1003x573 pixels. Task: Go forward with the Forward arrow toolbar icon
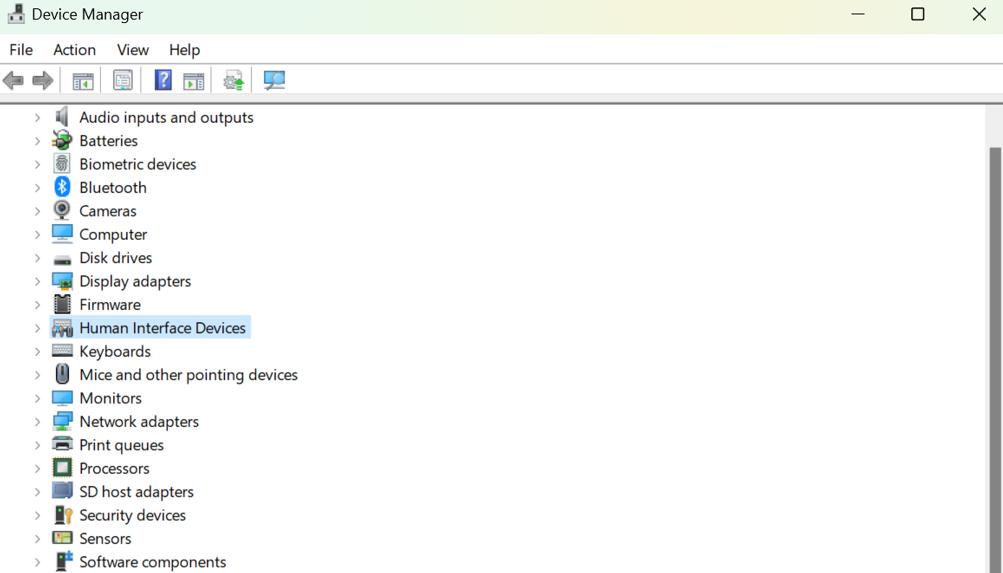43,81
